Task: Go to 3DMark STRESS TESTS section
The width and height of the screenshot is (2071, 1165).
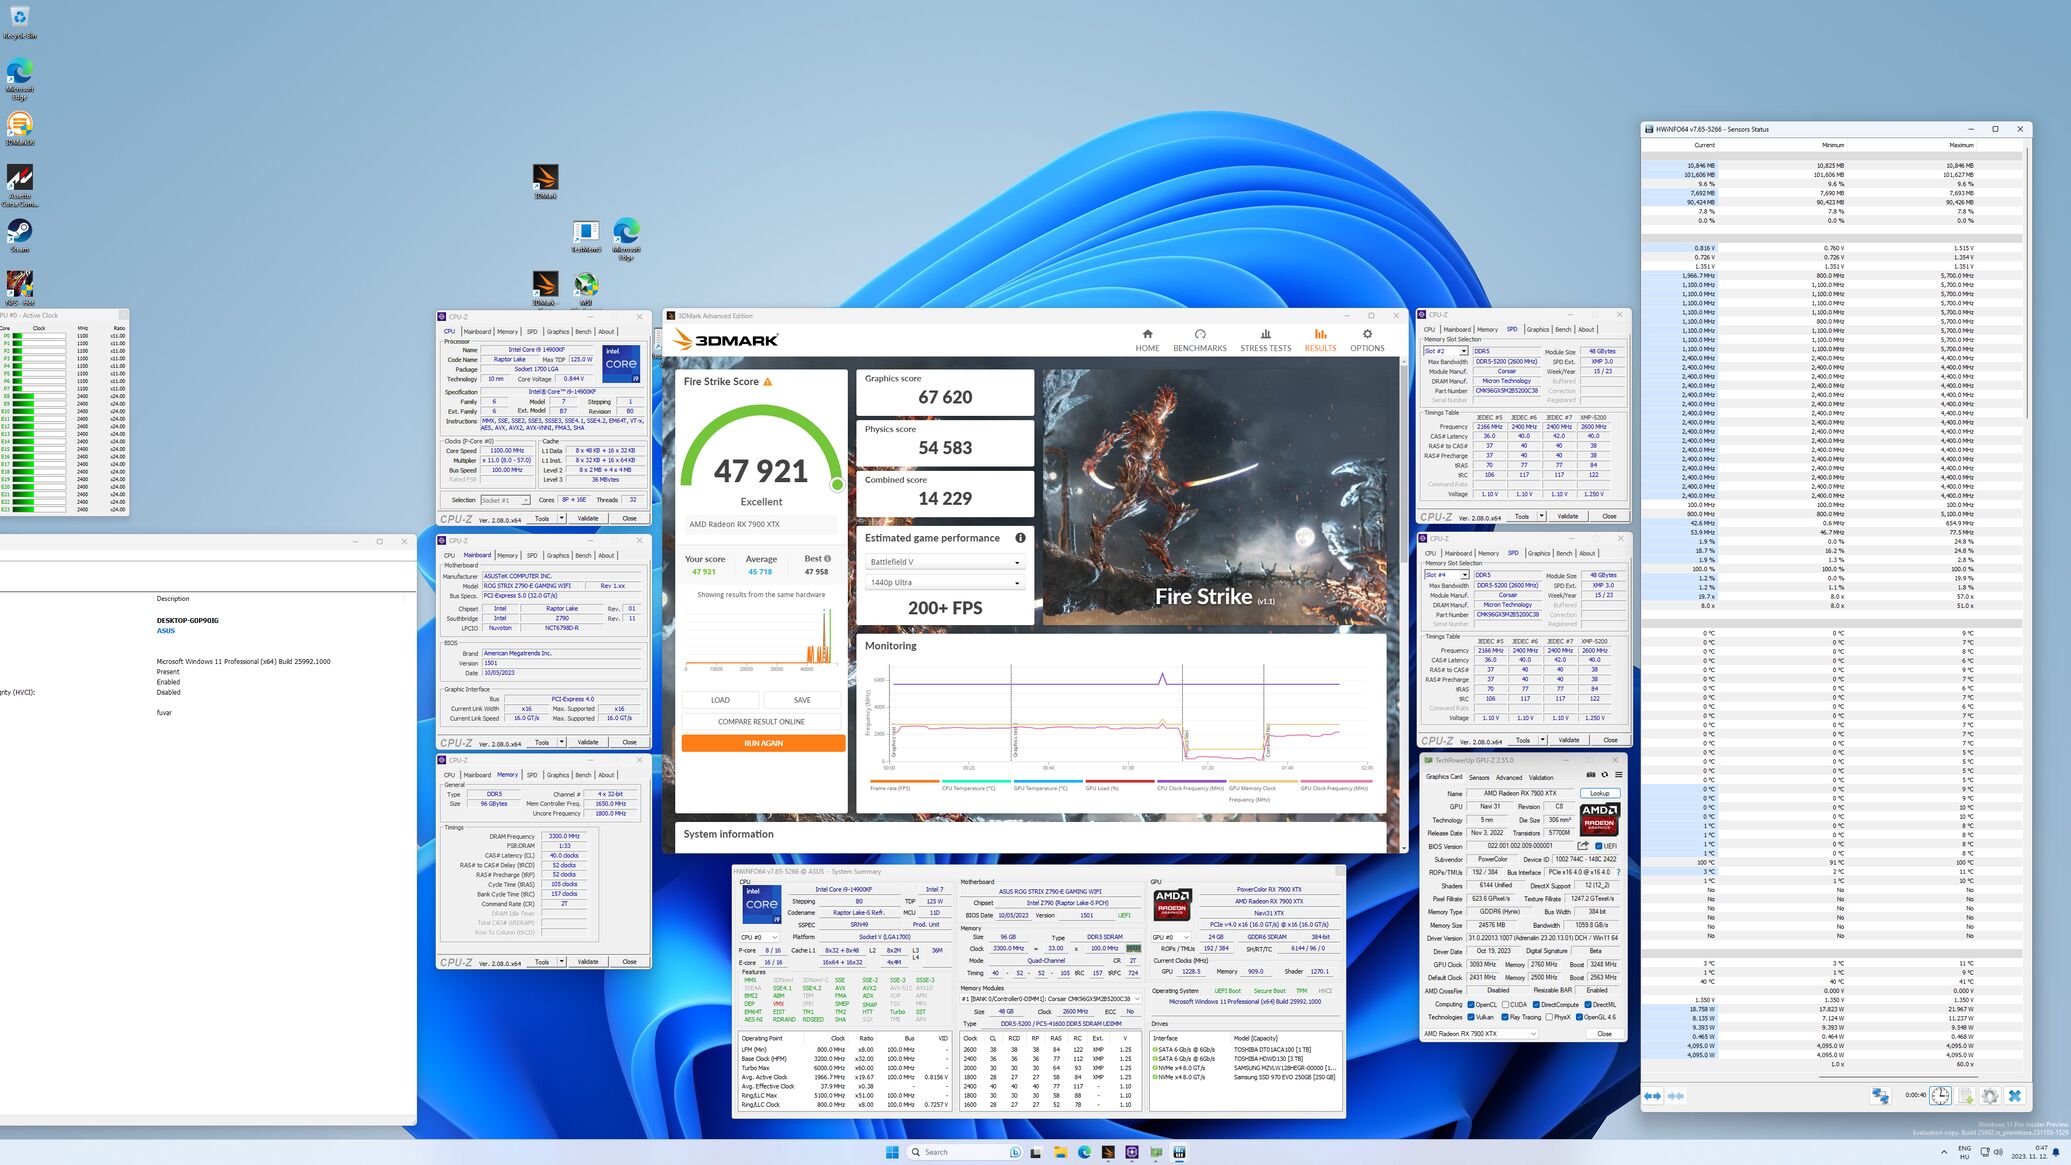Action: coord(1265,340)
